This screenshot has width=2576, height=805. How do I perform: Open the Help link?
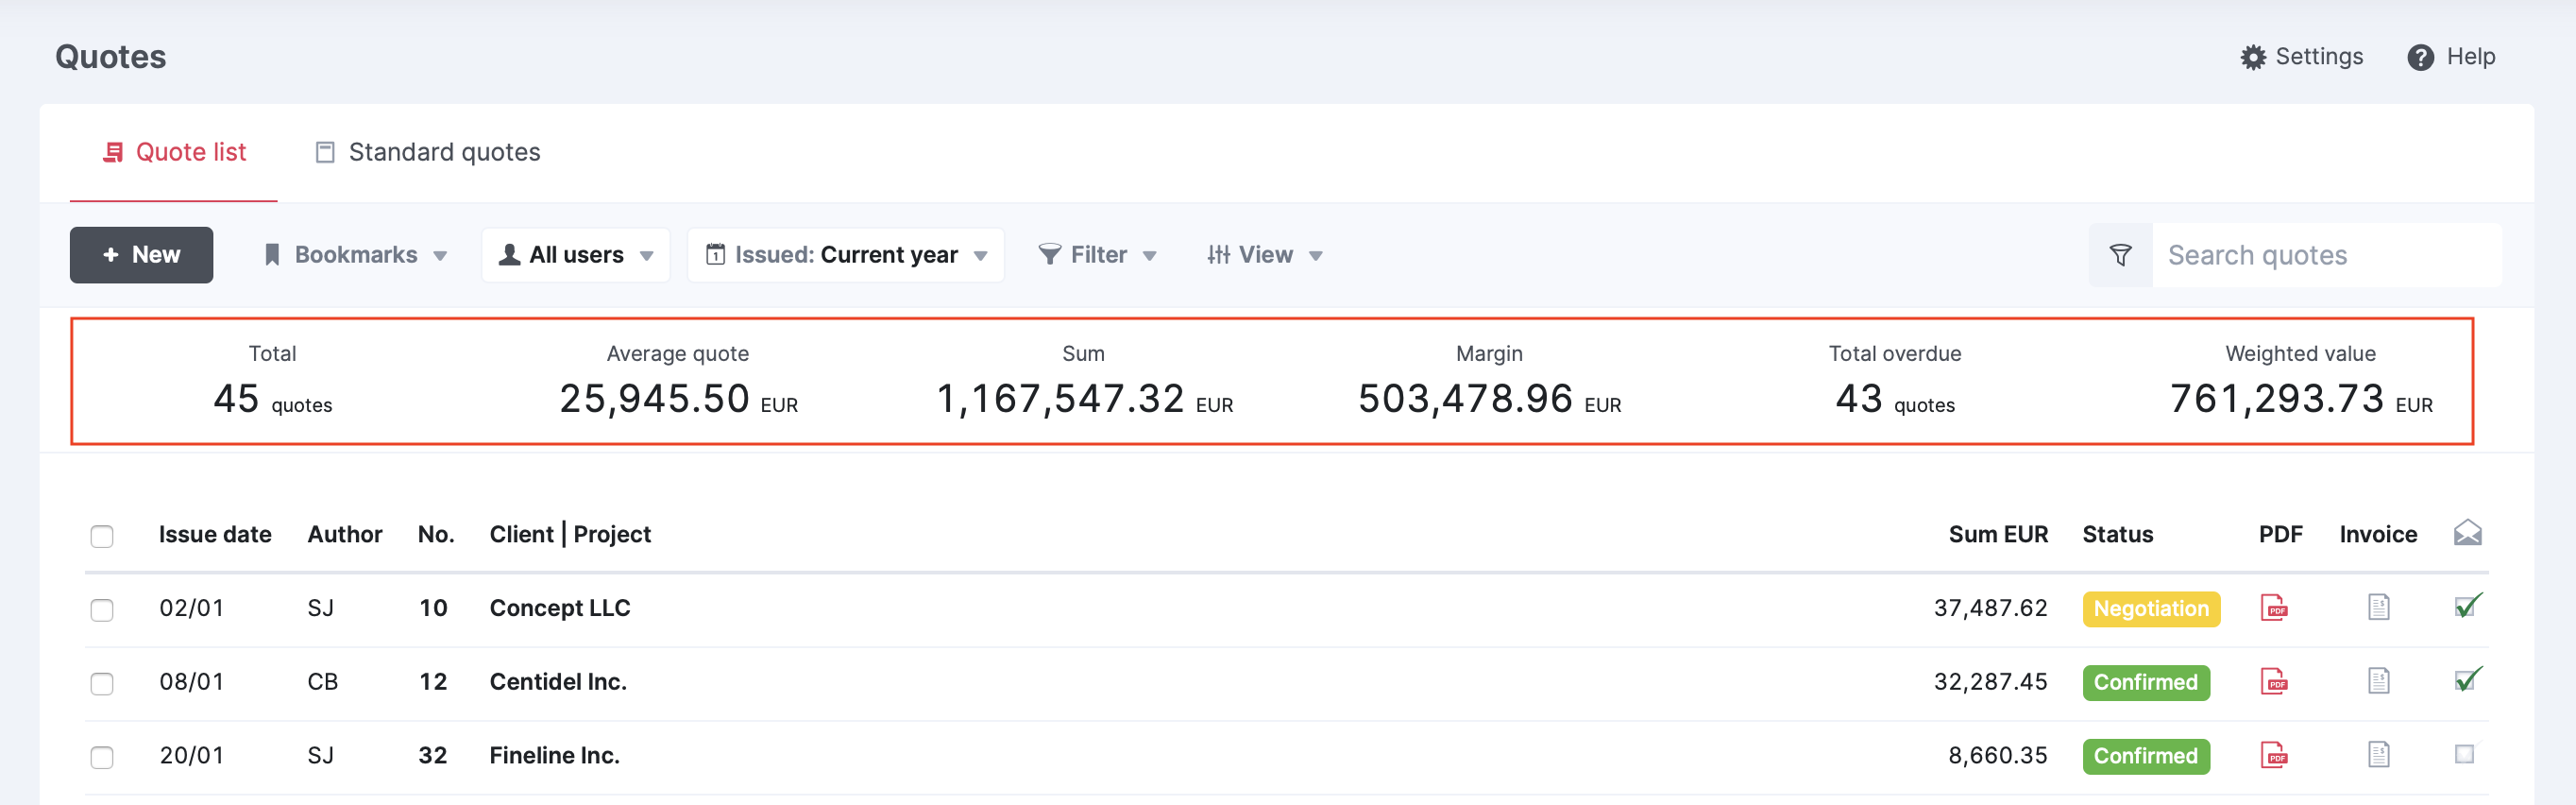click(2451, 57)
